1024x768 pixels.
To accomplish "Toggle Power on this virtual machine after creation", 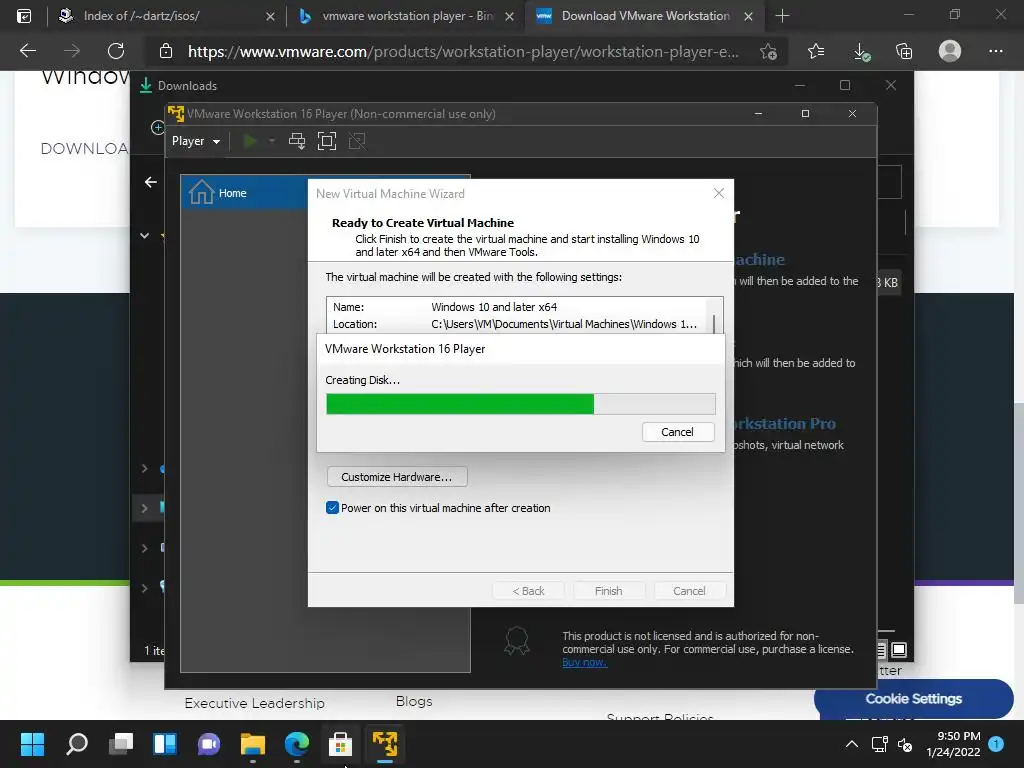I will [x=332, y=508].
